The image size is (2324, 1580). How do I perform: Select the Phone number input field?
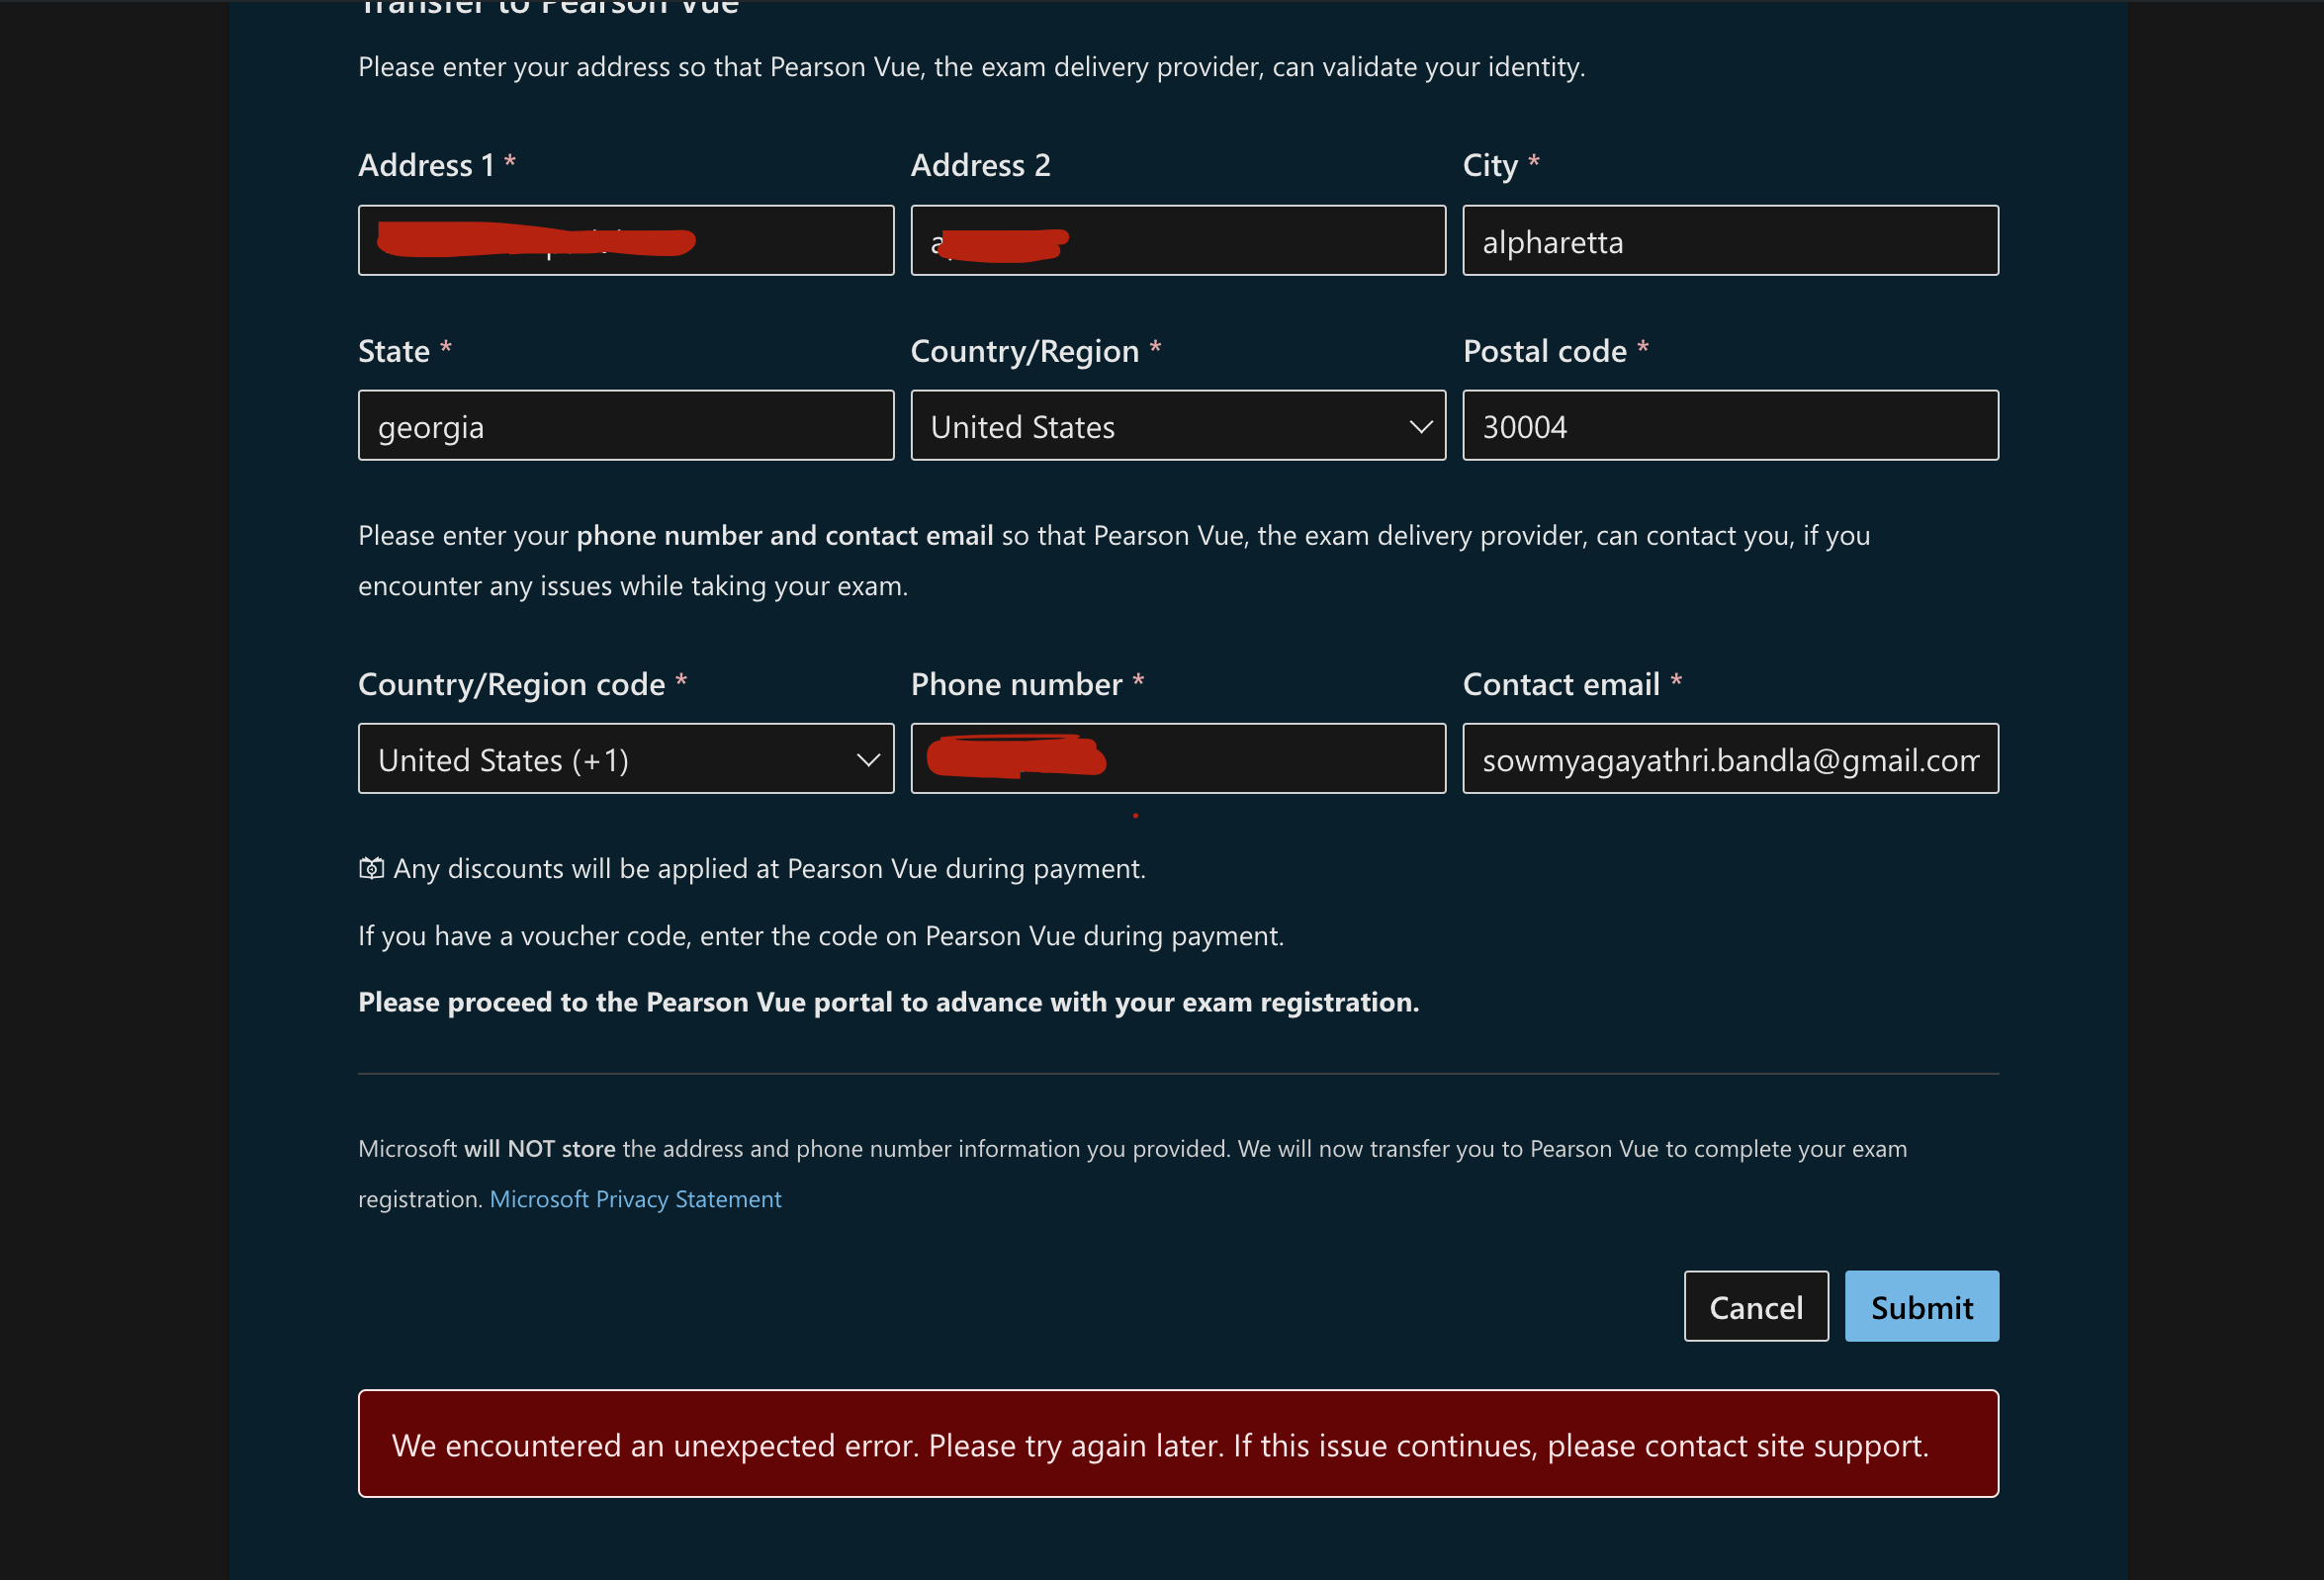tap(1177, 758)
